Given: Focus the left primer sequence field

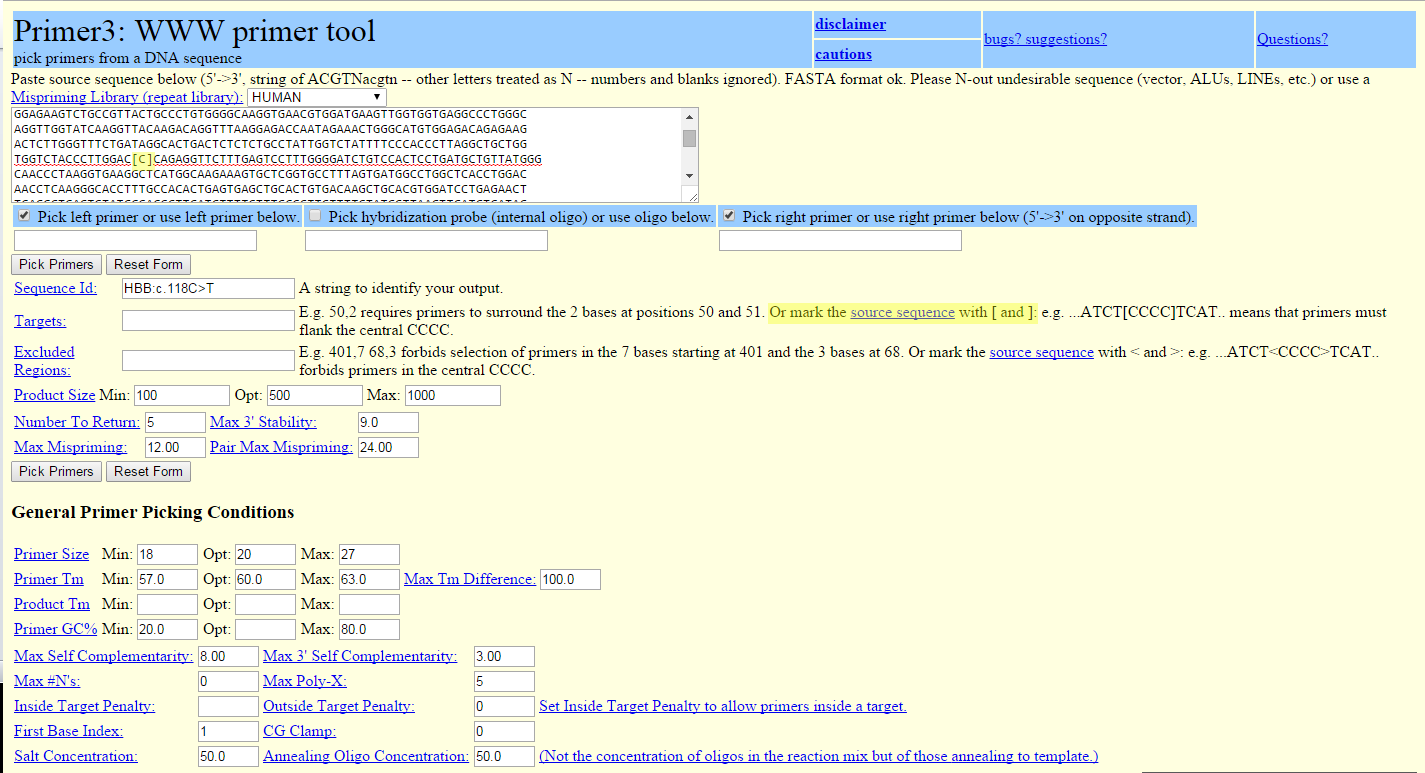Looking at the screenshot, I should (135, 240).
